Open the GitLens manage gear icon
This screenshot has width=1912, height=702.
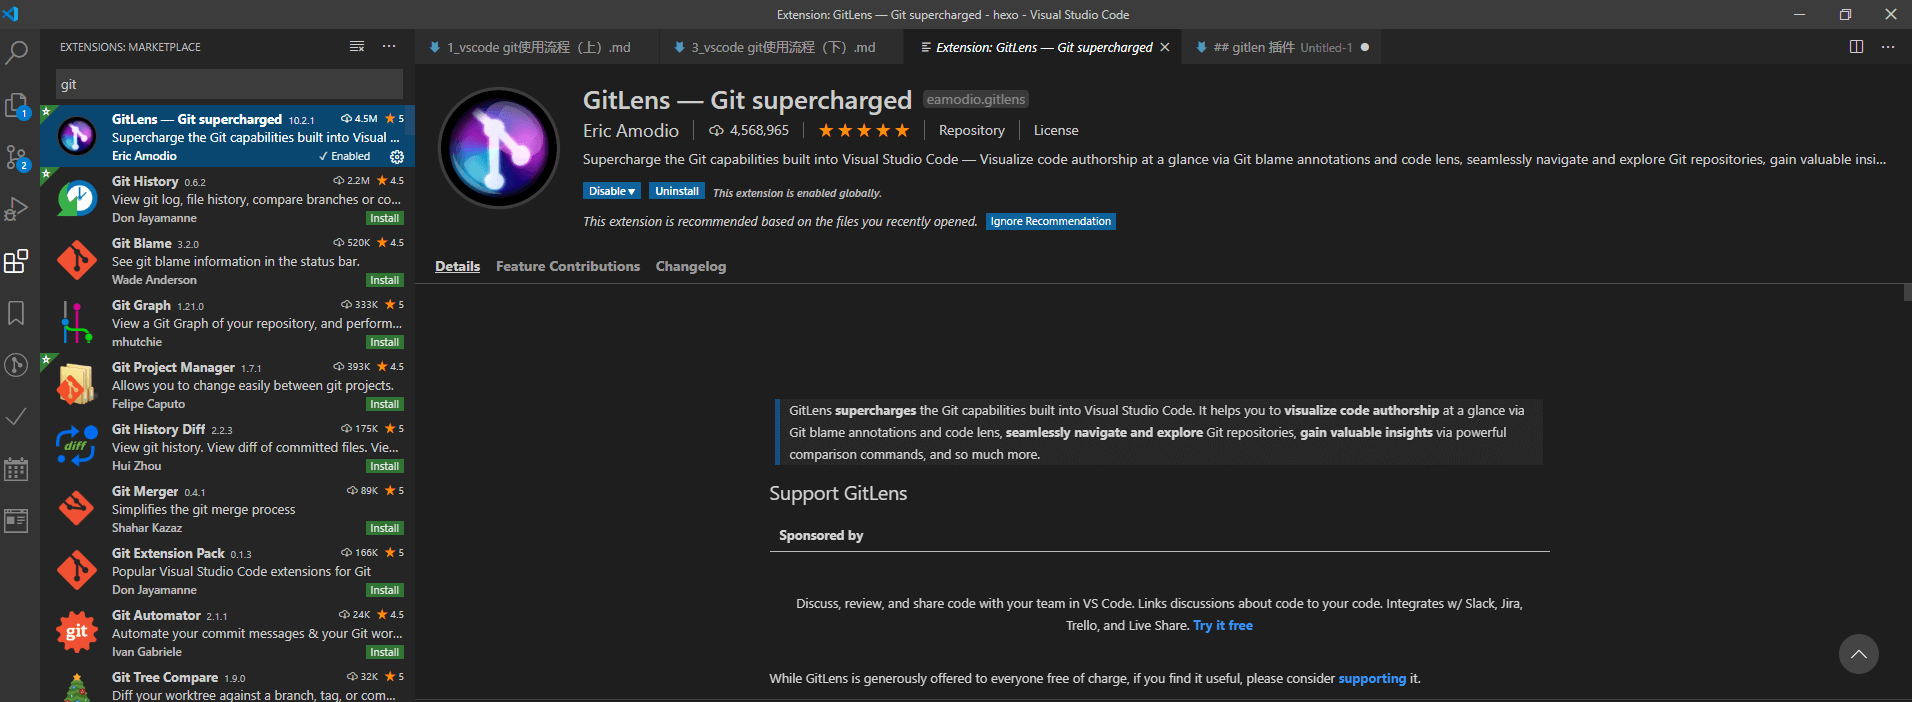point(397,156)
